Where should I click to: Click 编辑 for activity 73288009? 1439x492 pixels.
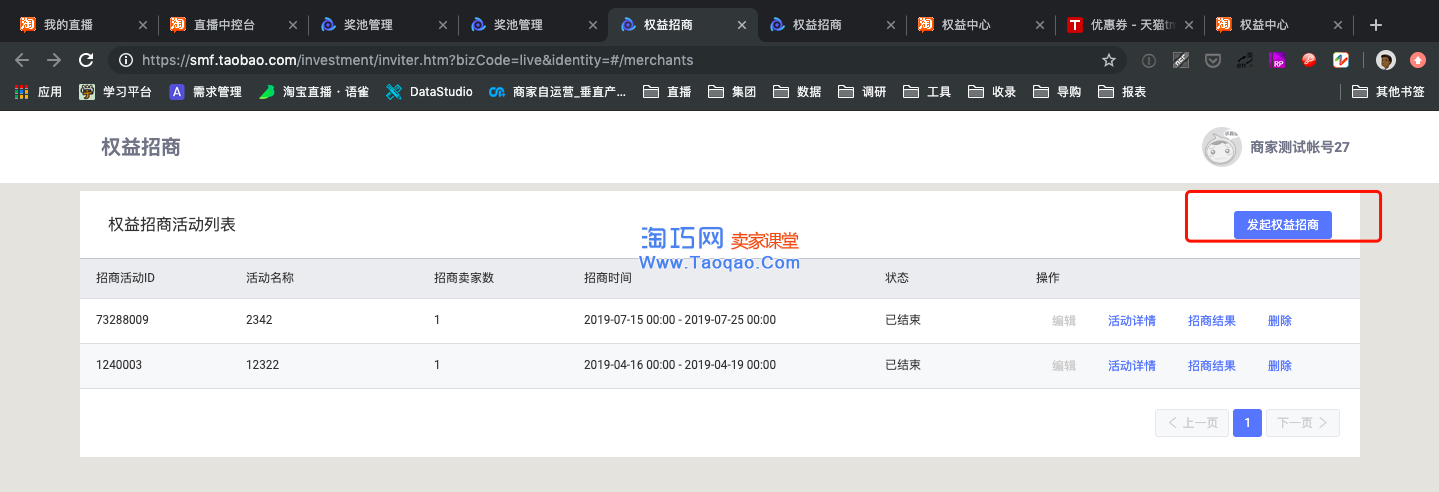[x=1064, y=321]
